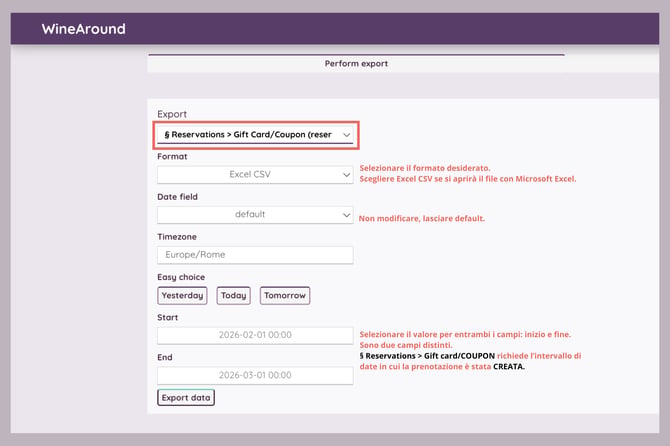Open the Export type dropdown
Screen dimensions: 670x446
tap(255, 135)
